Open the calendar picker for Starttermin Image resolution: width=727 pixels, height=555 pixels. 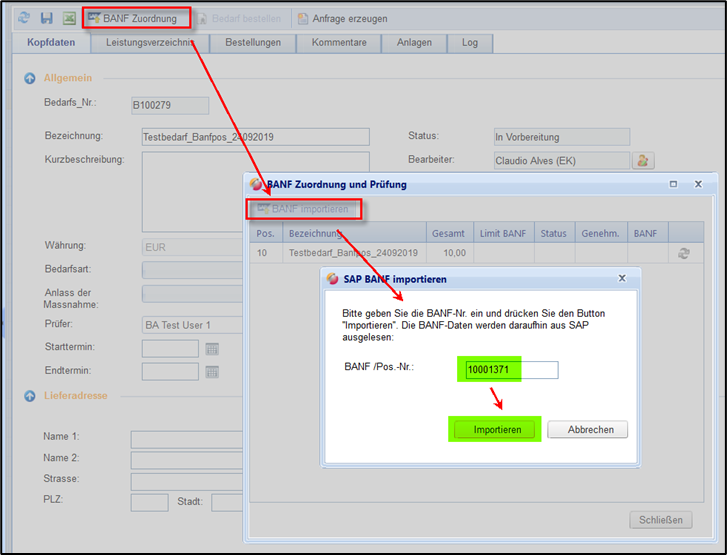coord(212,349)
